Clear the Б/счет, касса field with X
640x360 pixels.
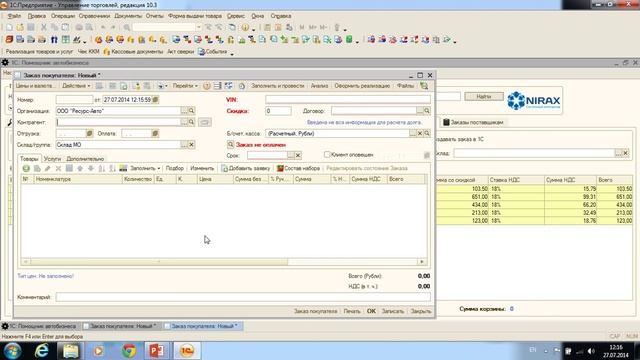[x=420, y=133]
